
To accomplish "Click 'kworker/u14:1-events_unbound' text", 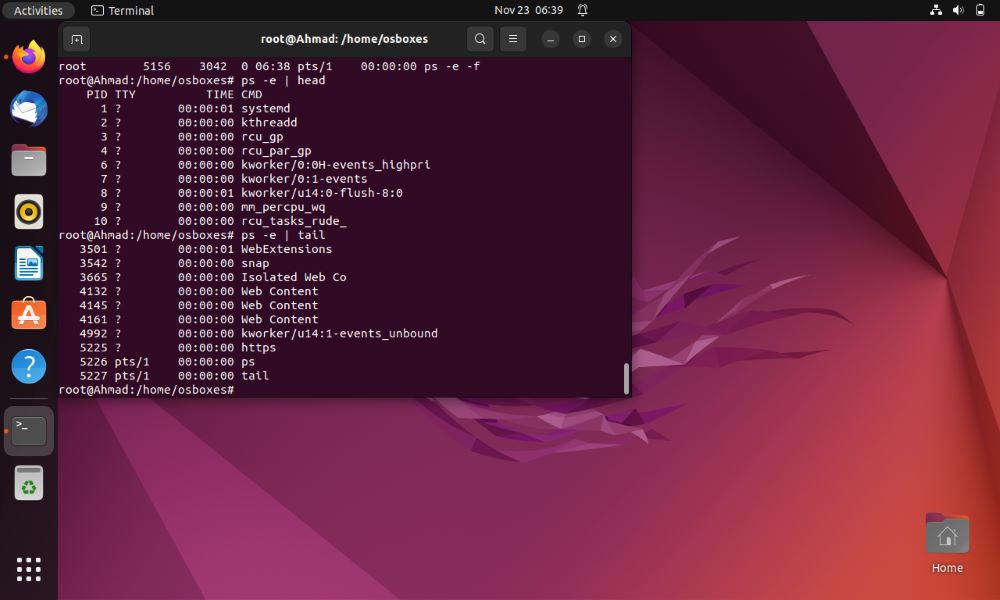I will (339, 333).
